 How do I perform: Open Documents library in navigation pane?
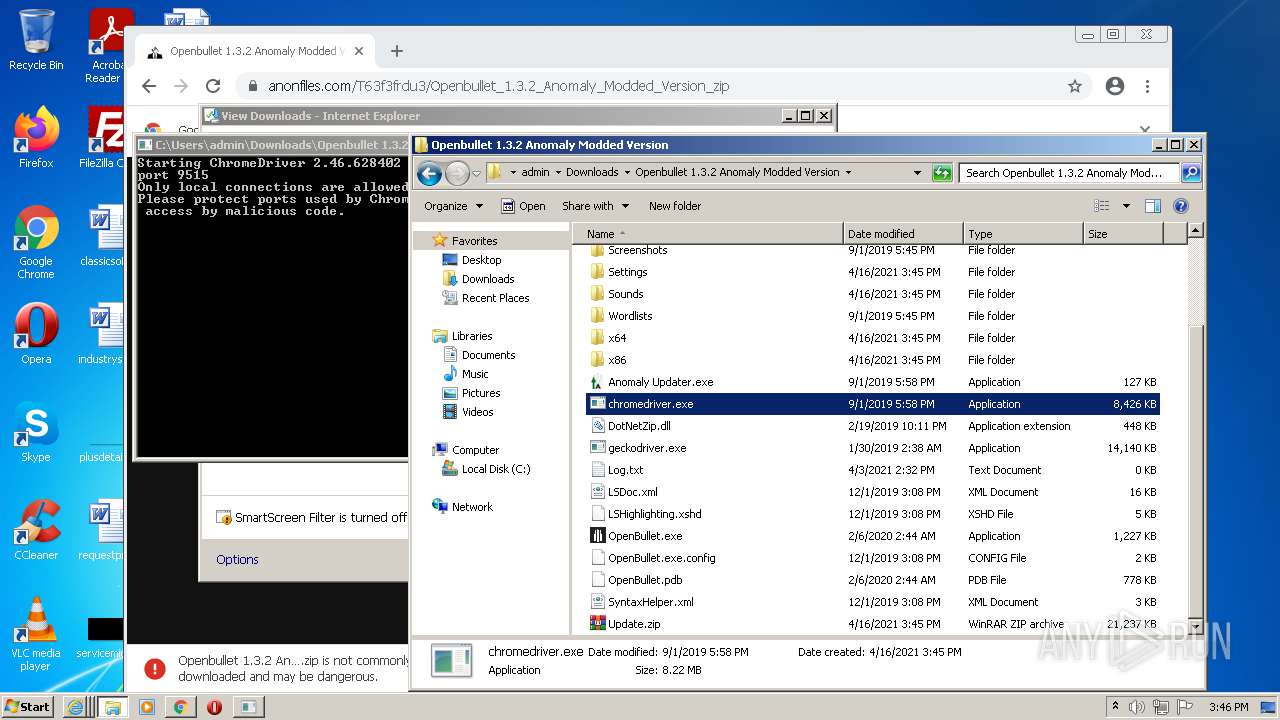click(x=488, y=355)
